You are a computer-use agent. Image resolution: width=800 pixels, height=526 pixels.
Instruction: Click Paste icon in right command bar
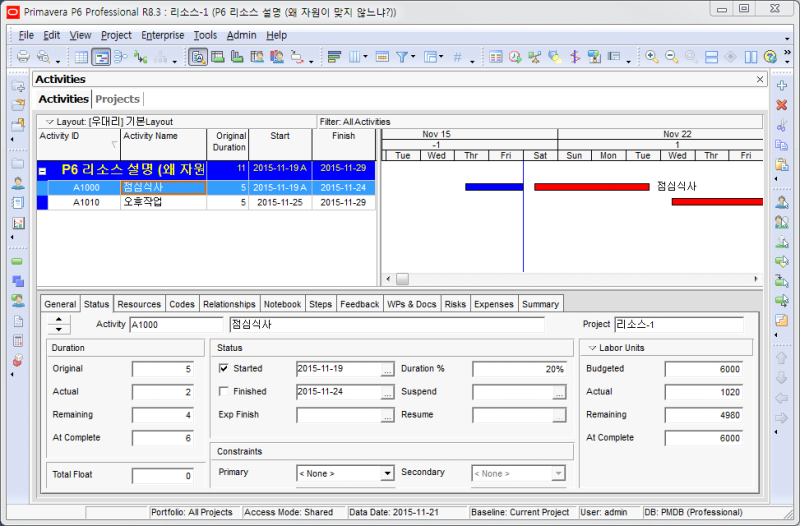(x=782, y=164)
